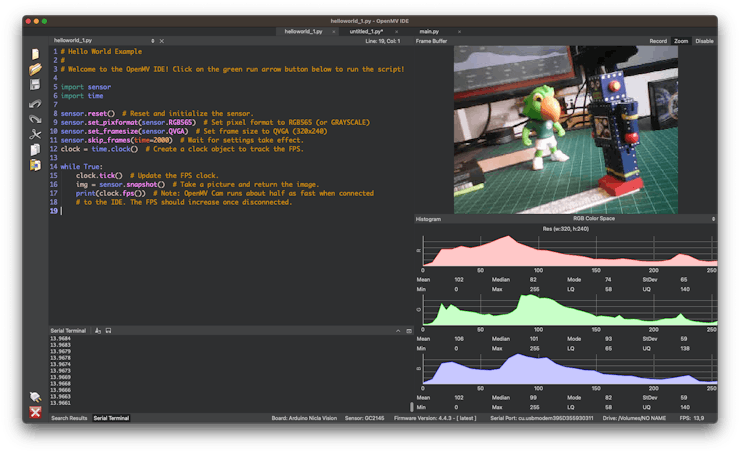This screenshot has height=453, width=740.
Task: Stop the running script with red X
Action: pos(35,412)
